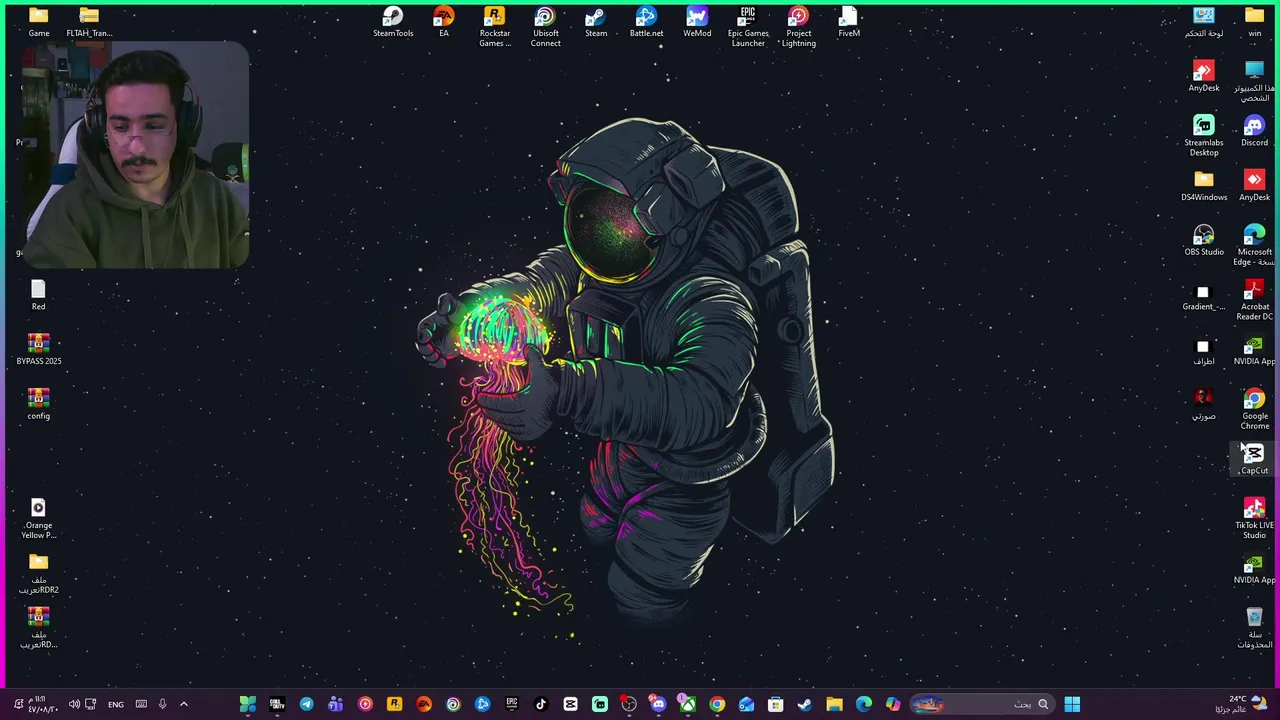Select the DS4Windows folder icon
Screen dimensions: 1280x720
point(1204,186)
